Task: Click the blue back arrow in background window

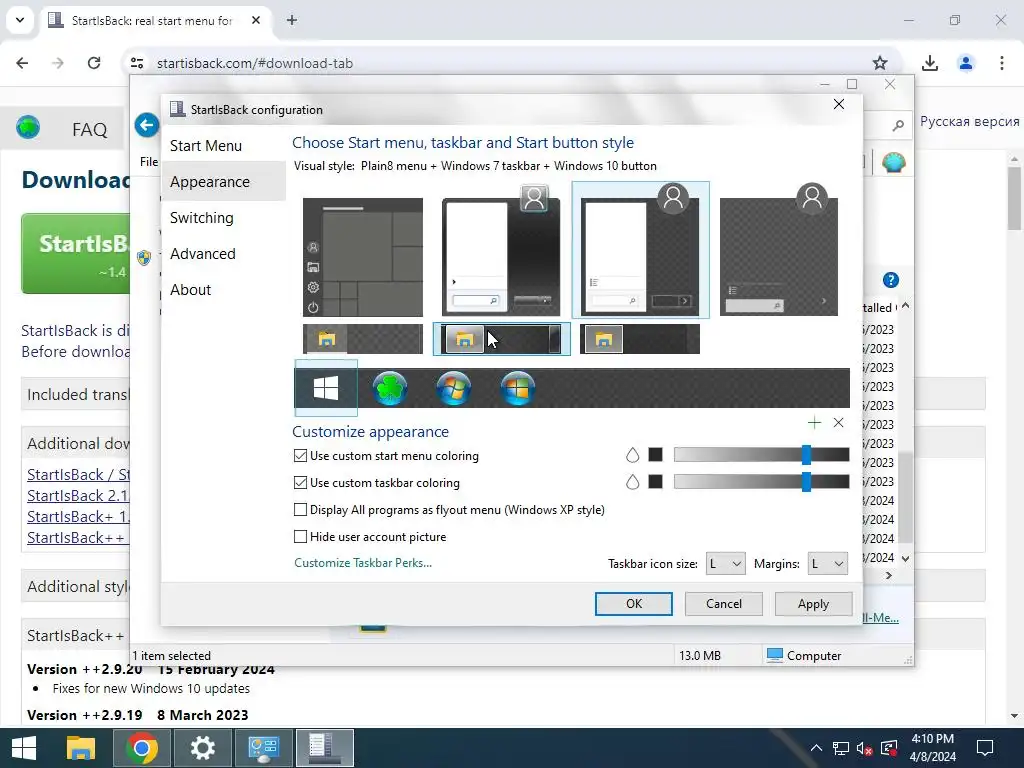Action: (x=147, y=125)
